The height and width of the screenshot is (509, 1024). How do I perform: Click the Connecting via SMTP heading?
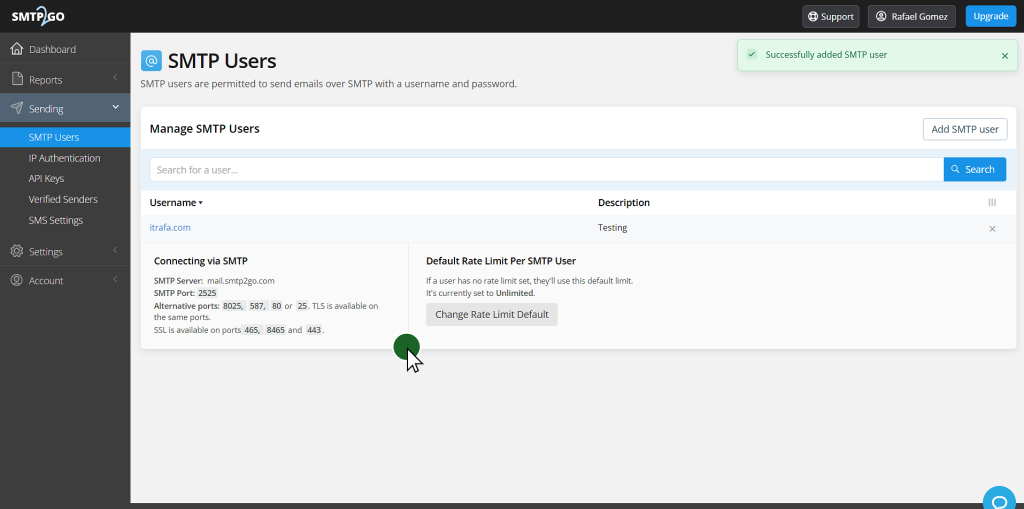point(200,261)
